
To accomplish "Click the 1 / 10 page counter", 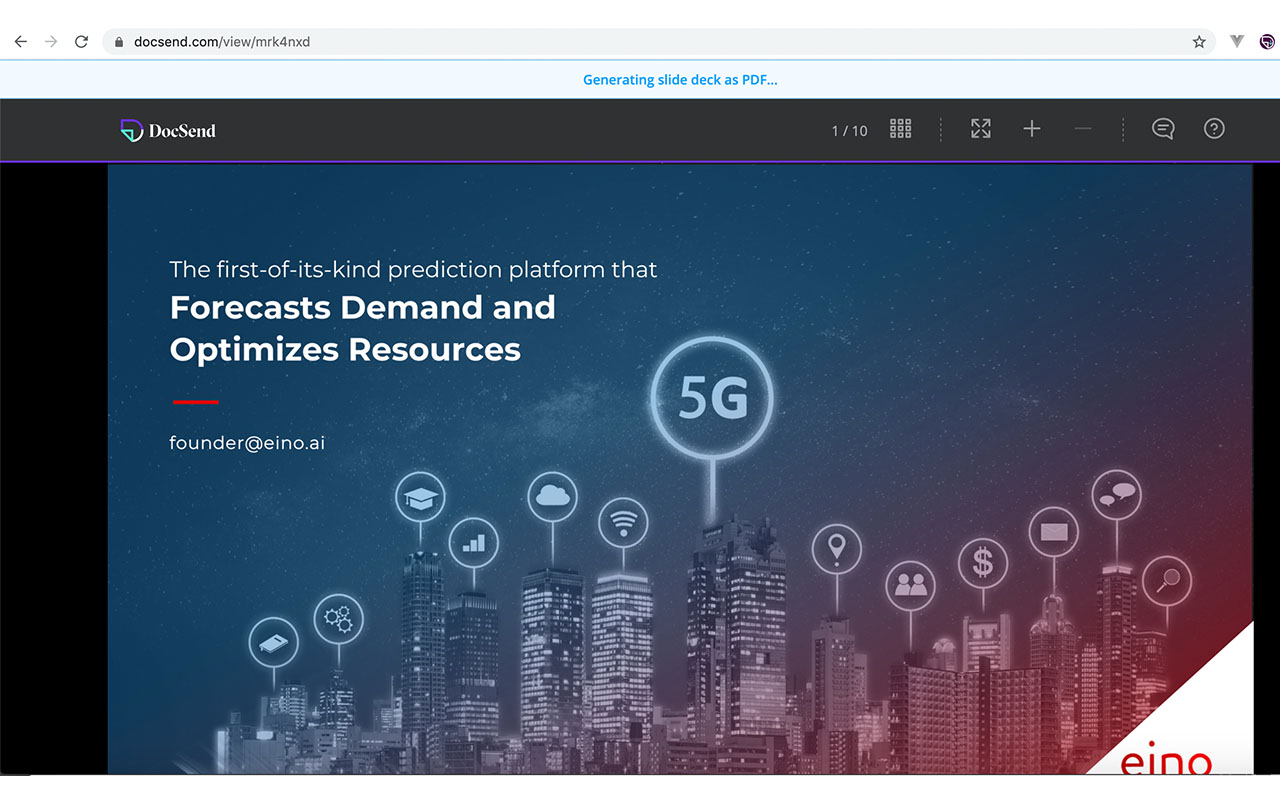I will (849, 129).
